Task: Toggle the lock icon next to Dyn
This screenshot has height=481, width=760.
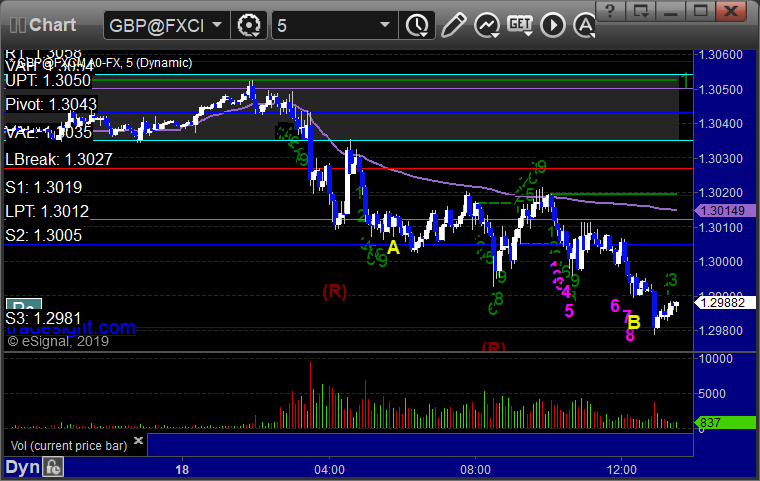Action: tap(53, 467)
